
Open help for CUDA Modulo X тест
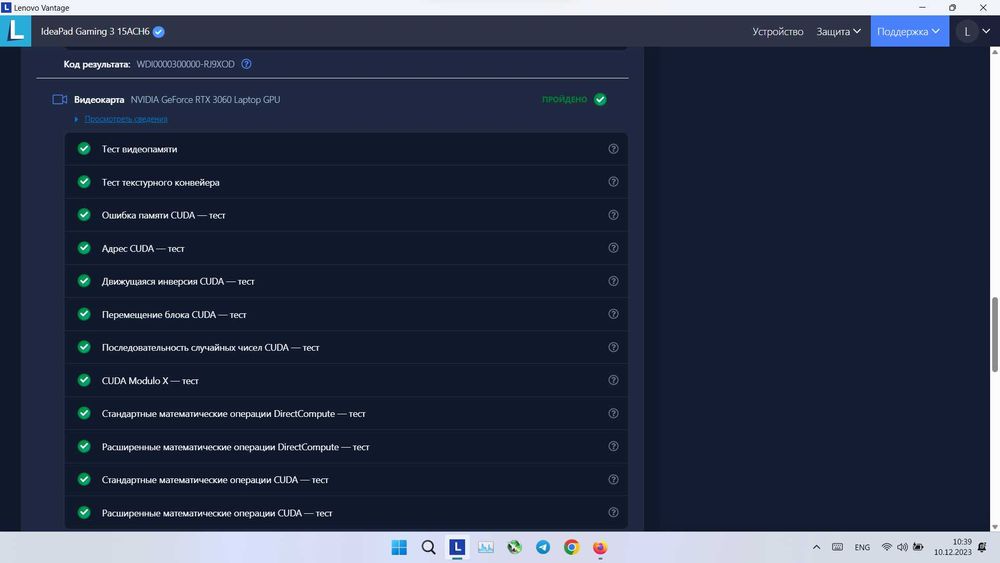pyautogui.click(x=613, y=380)
